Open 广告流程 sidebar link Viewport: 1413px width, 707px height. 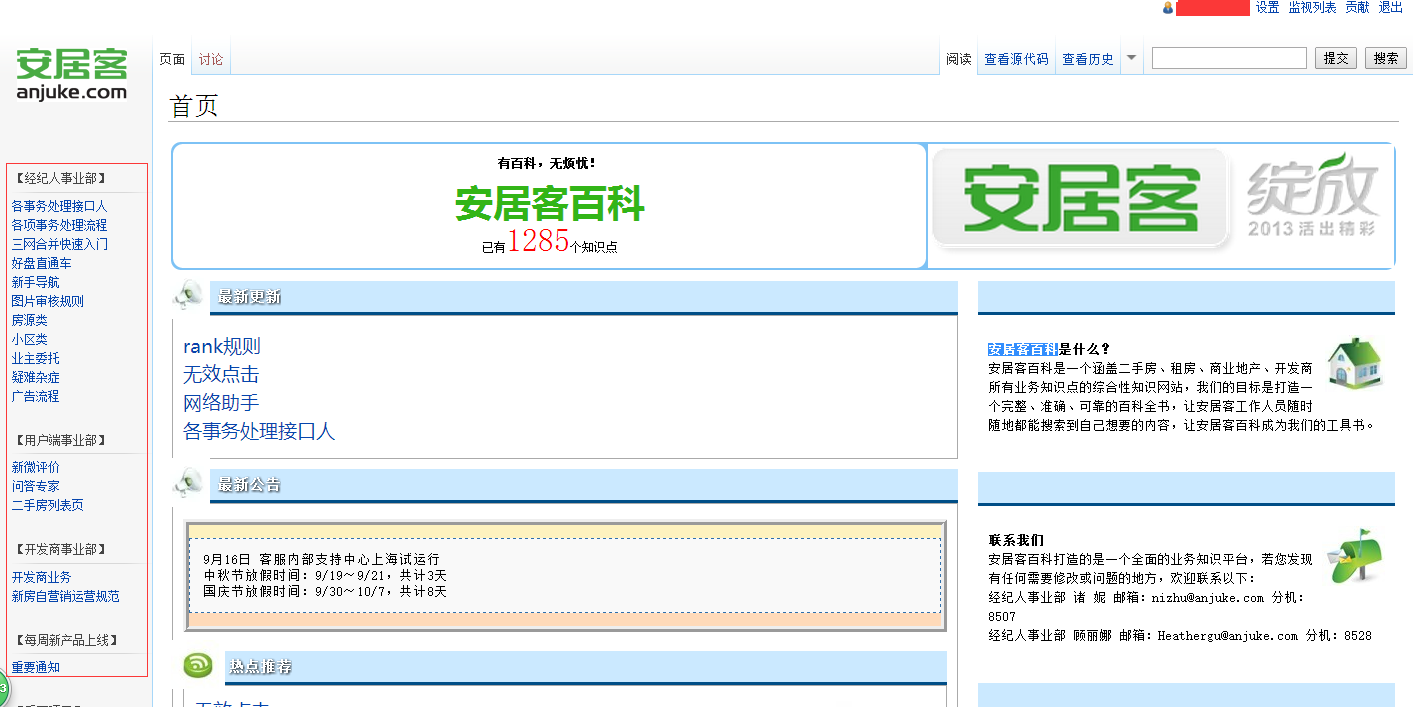[35, 396]
